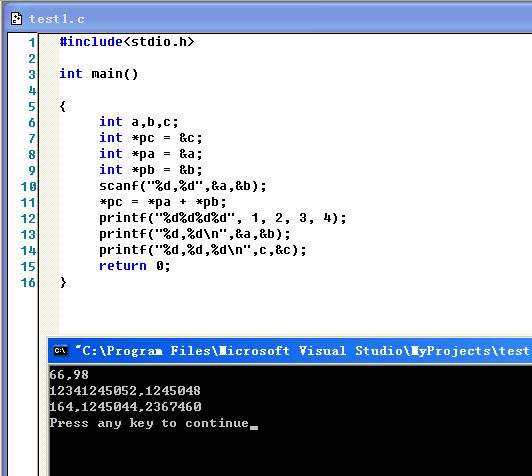532x476 pixels.
Task: Place cursor on *pc = *pa + *pb line
Action: [x=163, y=202]
